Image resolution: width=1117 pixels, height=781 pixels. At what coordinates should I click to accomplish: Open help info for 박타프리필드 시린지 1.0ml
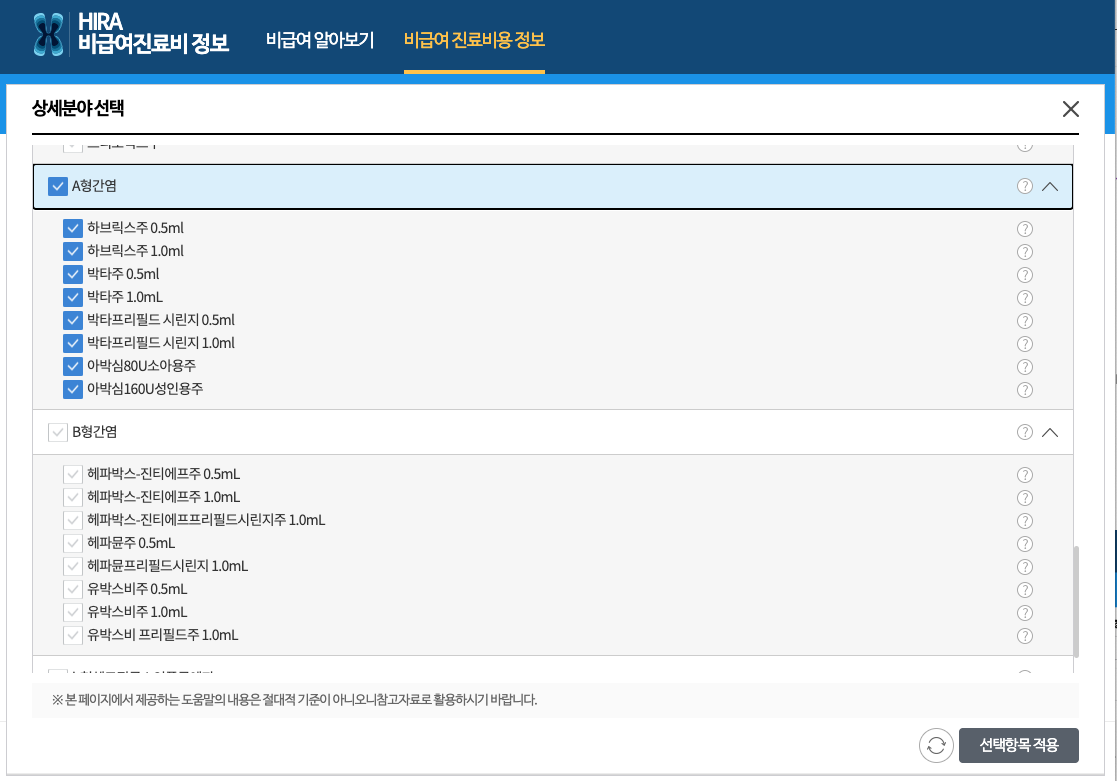(x=1024, y=343)
